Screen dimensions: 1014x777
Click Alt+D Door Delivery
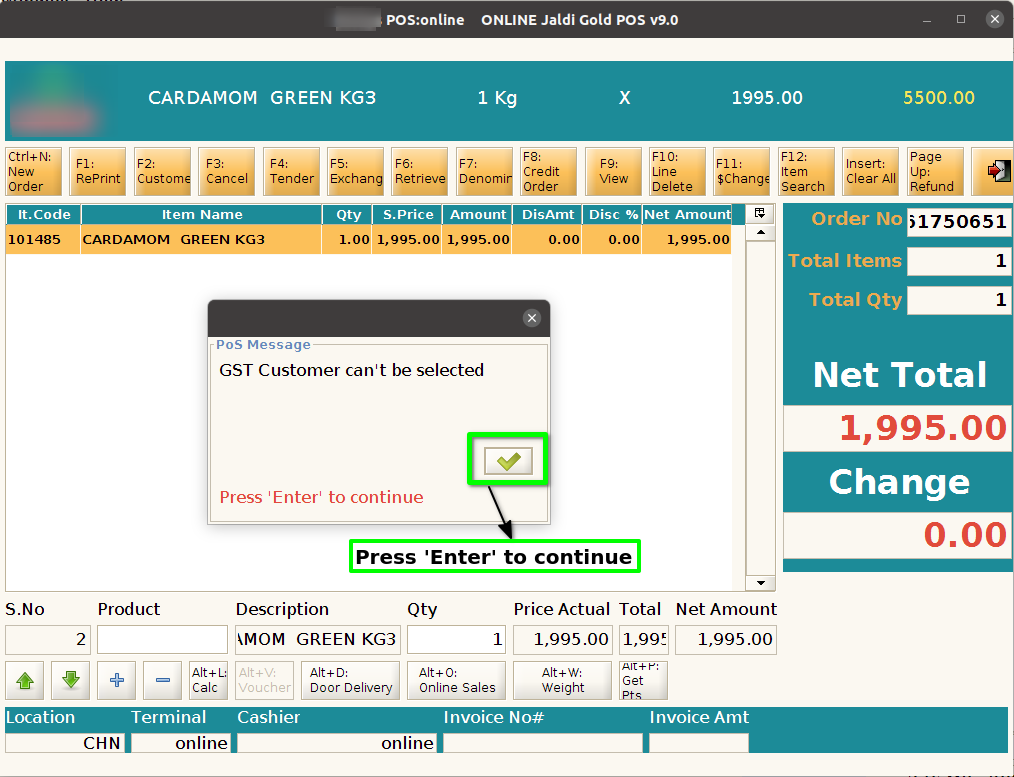pyautogui.click(x=351, y=680)
